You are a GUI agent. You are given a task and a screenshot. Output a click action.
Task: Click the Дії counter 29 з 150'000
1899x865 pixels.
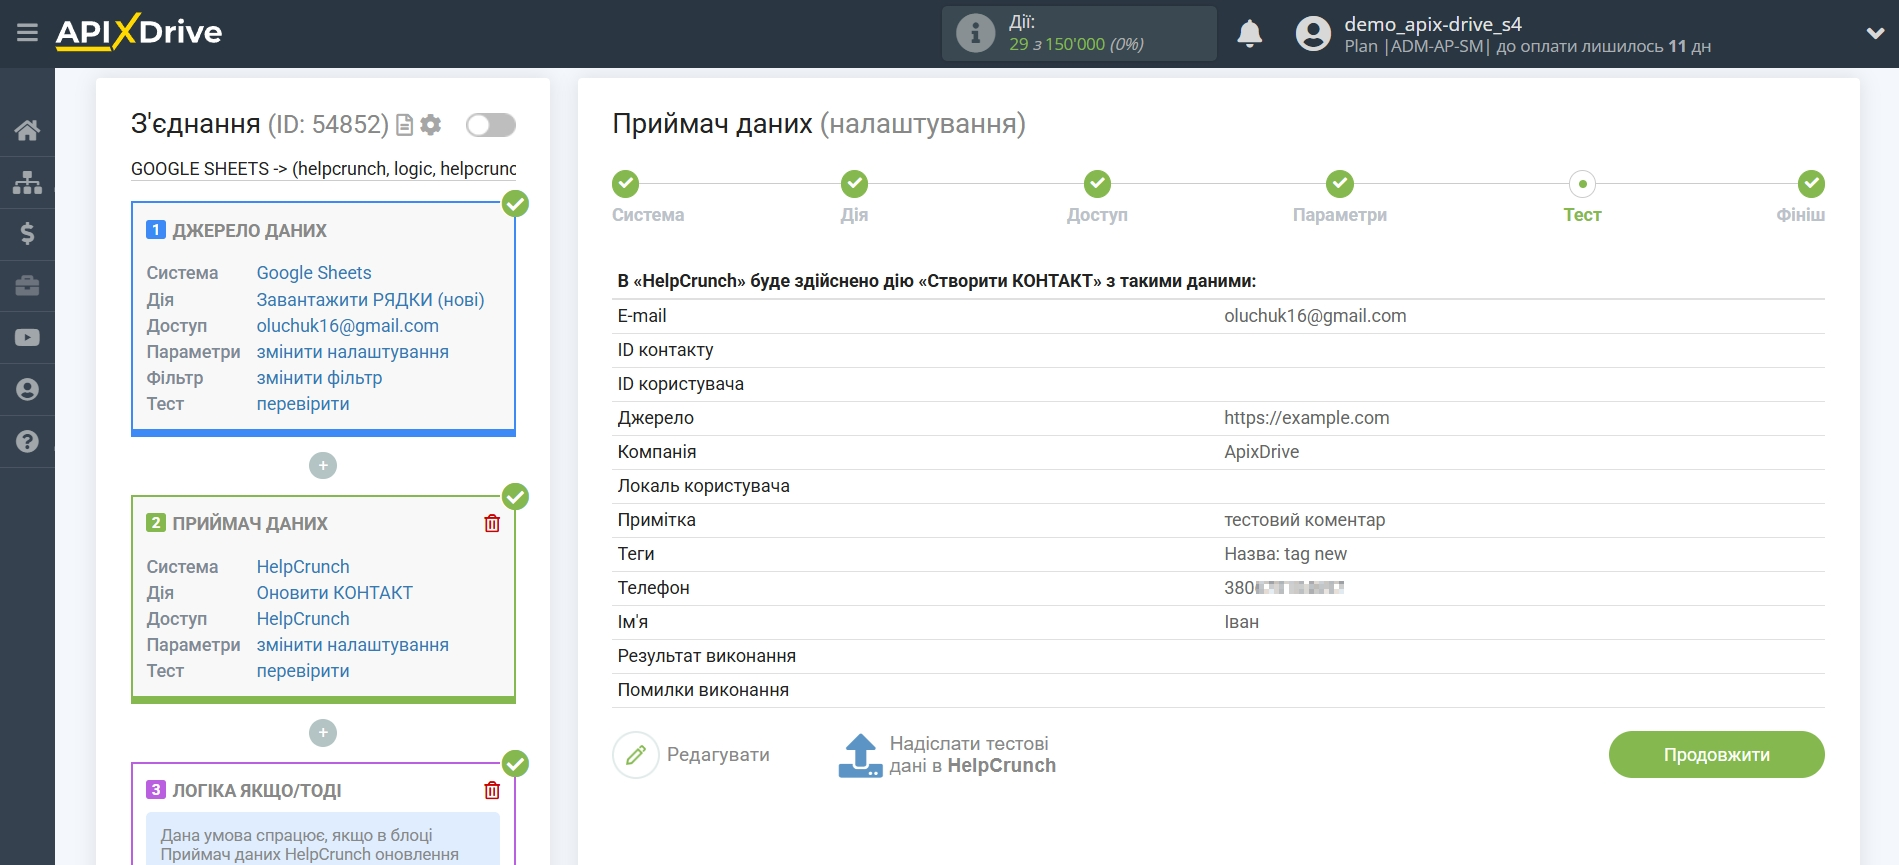1076,44
